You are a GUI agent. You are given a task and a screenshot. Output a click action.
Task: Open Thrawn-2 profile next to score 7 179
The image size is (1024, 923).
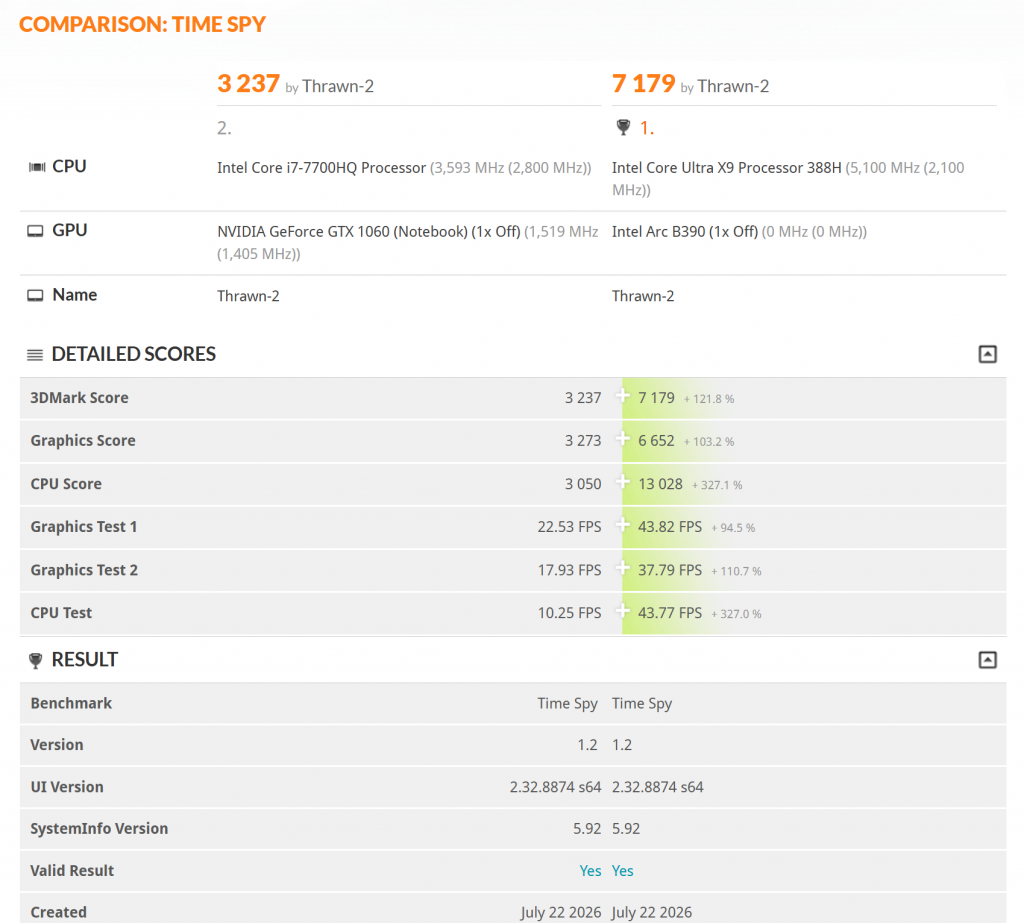click(733, 86)
